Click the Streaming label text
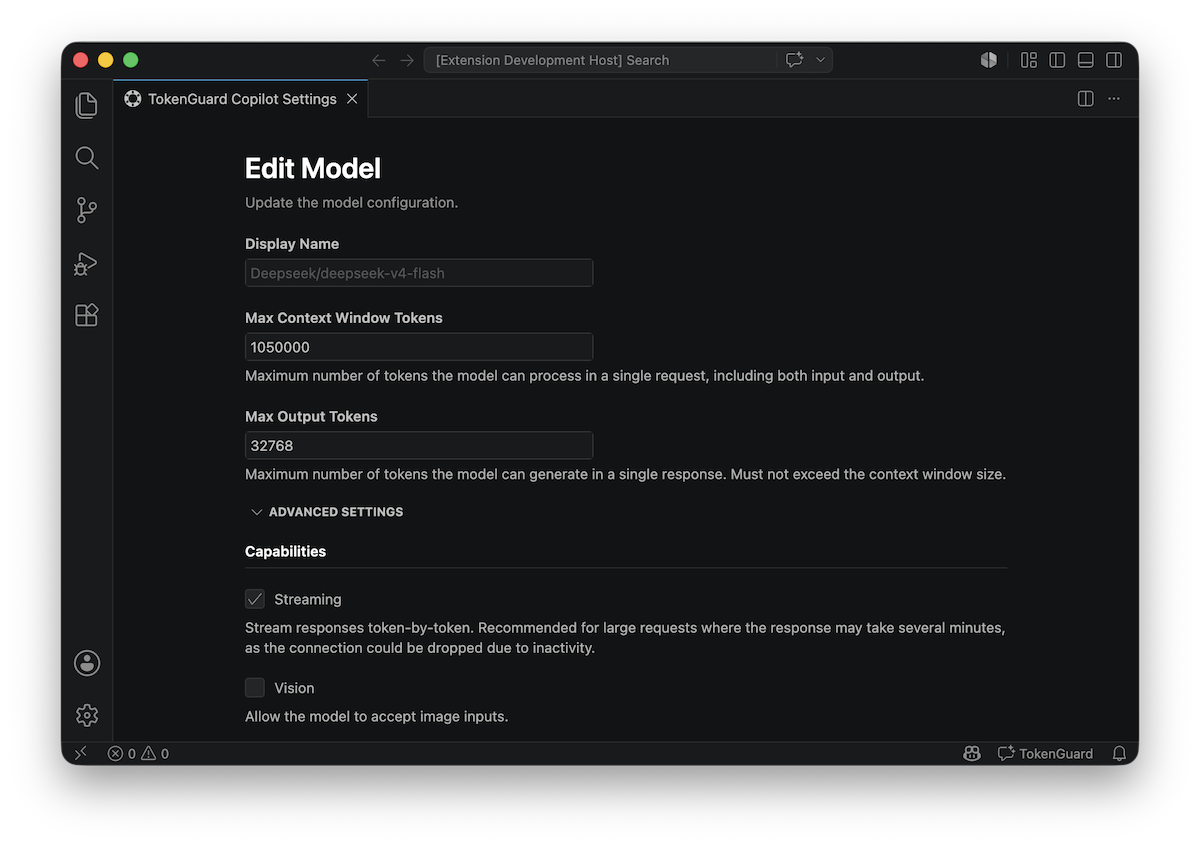 308,599
